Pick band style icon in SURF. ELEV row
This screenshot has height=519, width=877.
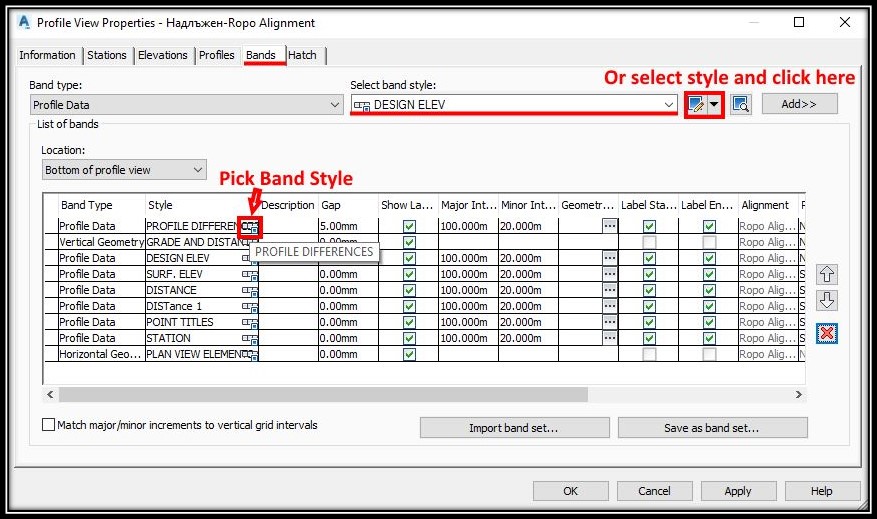250,275
